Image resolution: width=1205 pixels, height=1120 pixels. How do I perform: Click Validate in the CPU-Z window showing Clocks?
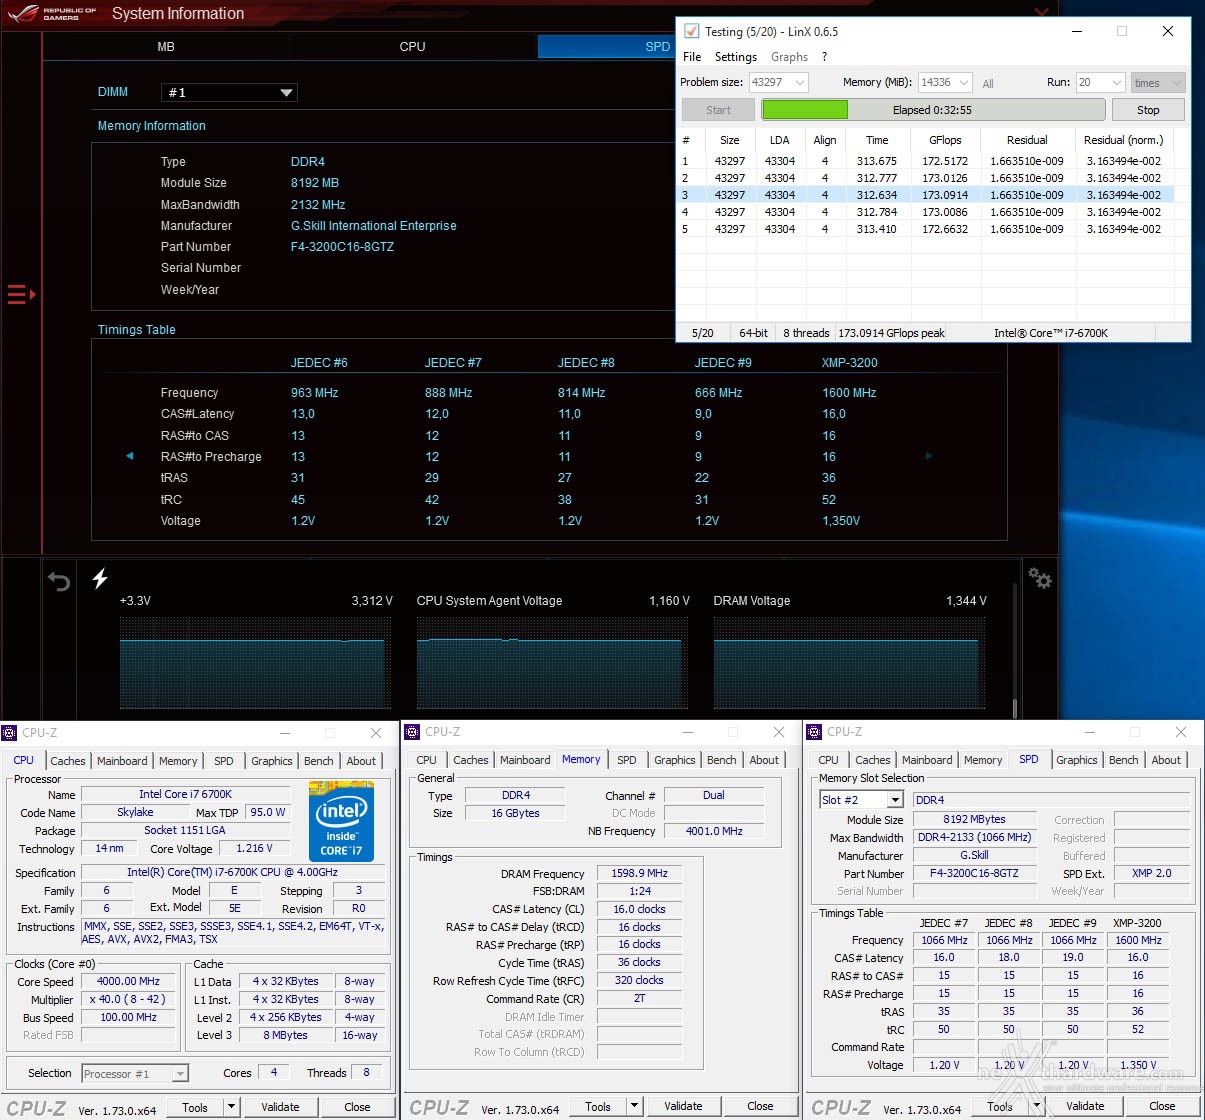pyautogui.click(x=280, y=1107)
